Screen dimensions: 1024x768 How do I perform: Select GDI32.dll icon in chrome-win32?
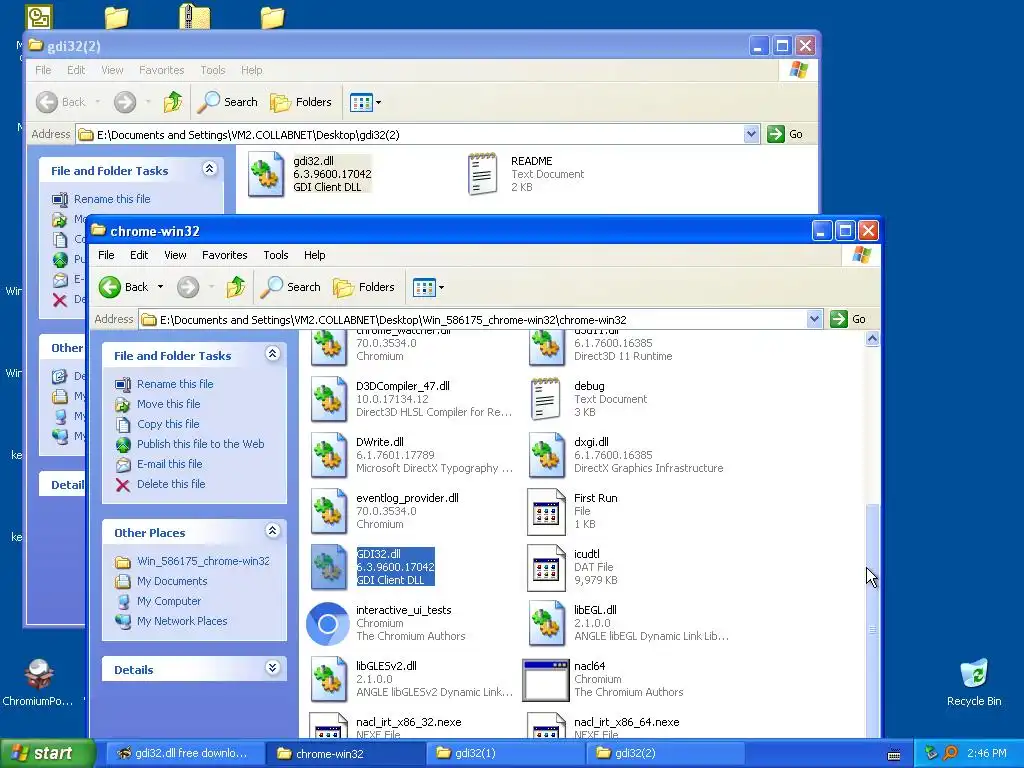(x=328, y=567)
